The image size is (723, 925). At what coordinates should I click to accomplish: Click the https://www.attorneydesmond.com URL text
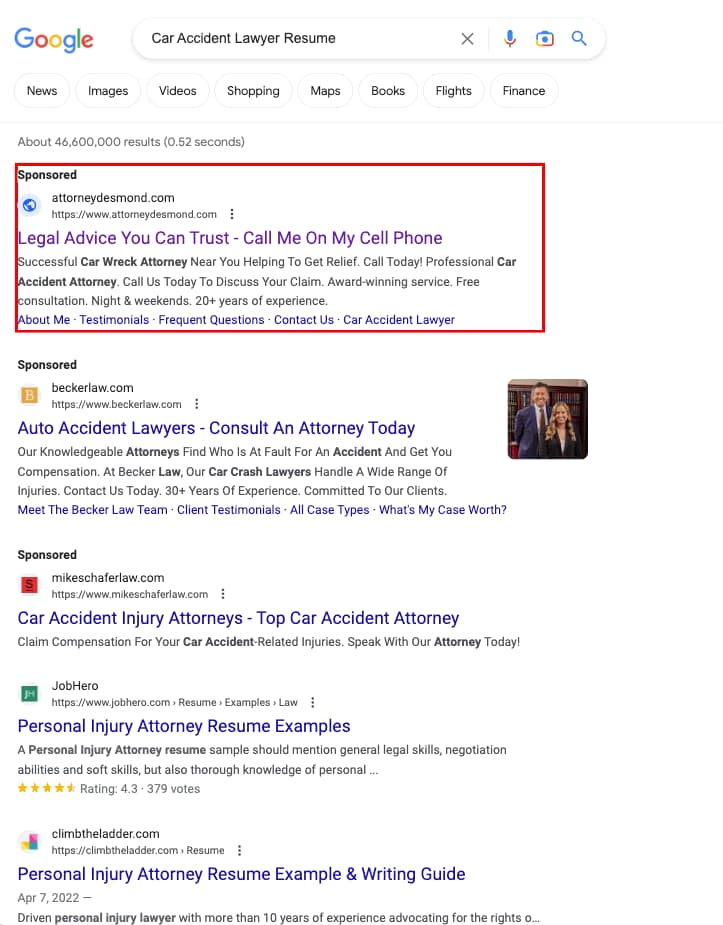click(134, 214)
